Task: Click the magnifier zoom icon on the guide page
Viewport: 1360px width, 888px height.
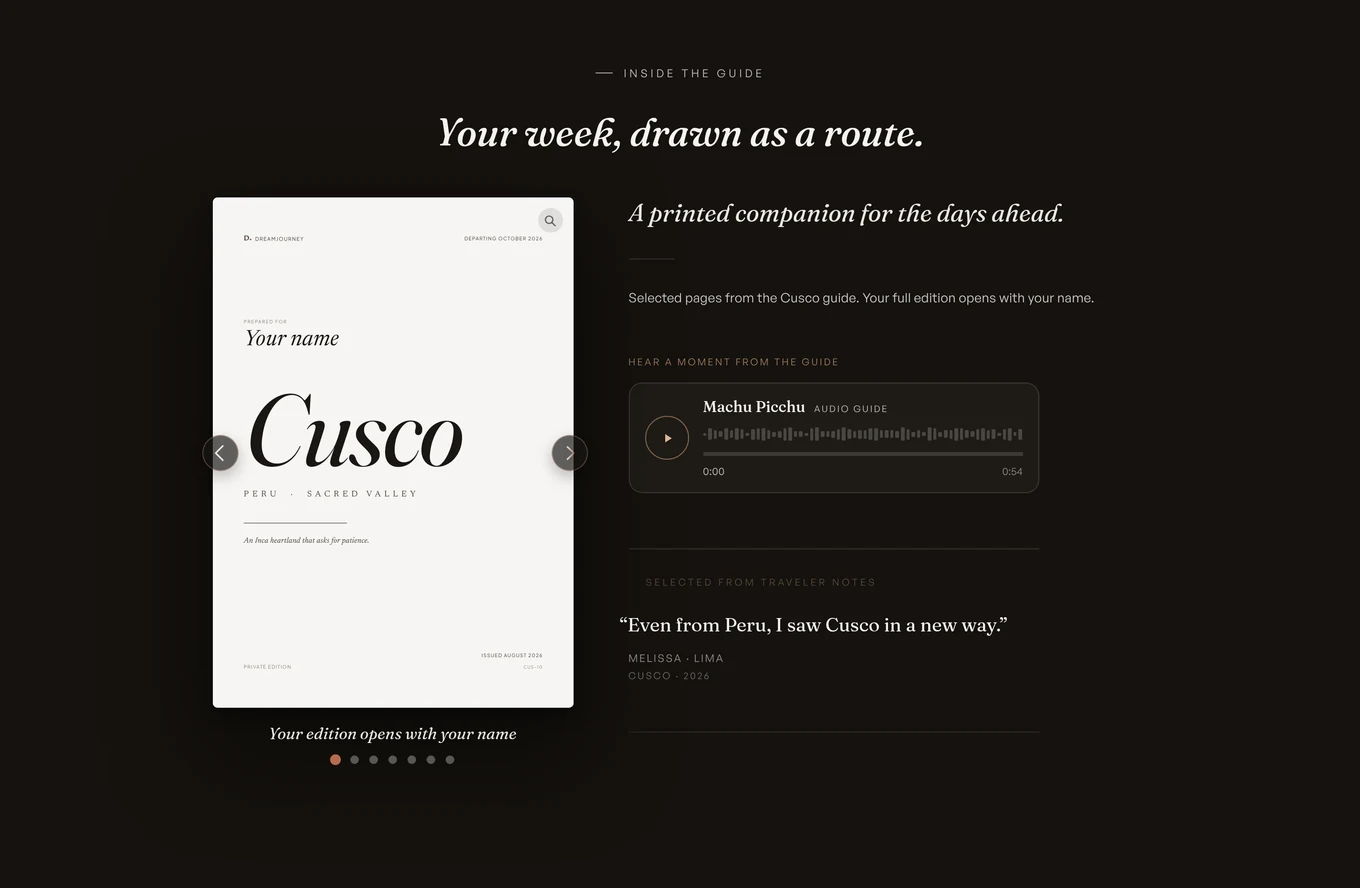Action: coord(550,220)
